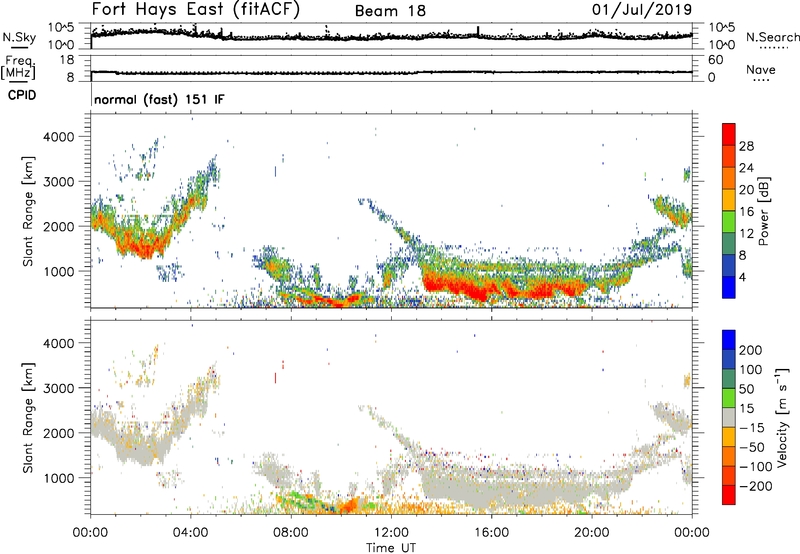
Task: Click the '4' tick on Power color bar
Action: pyautogui.click(x=743, y=277)
